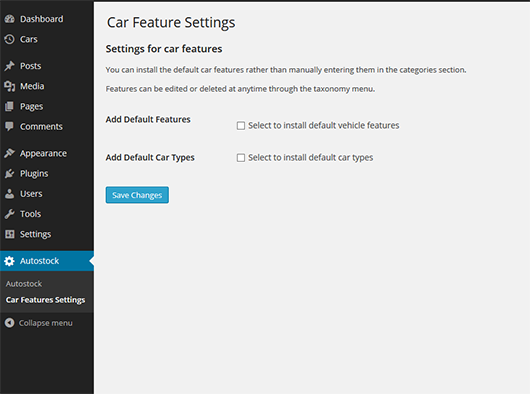Click the Select to install default car types label
The width and height of the screenshot is (530, 394).
pyautogui.click(x=311, y=157)
